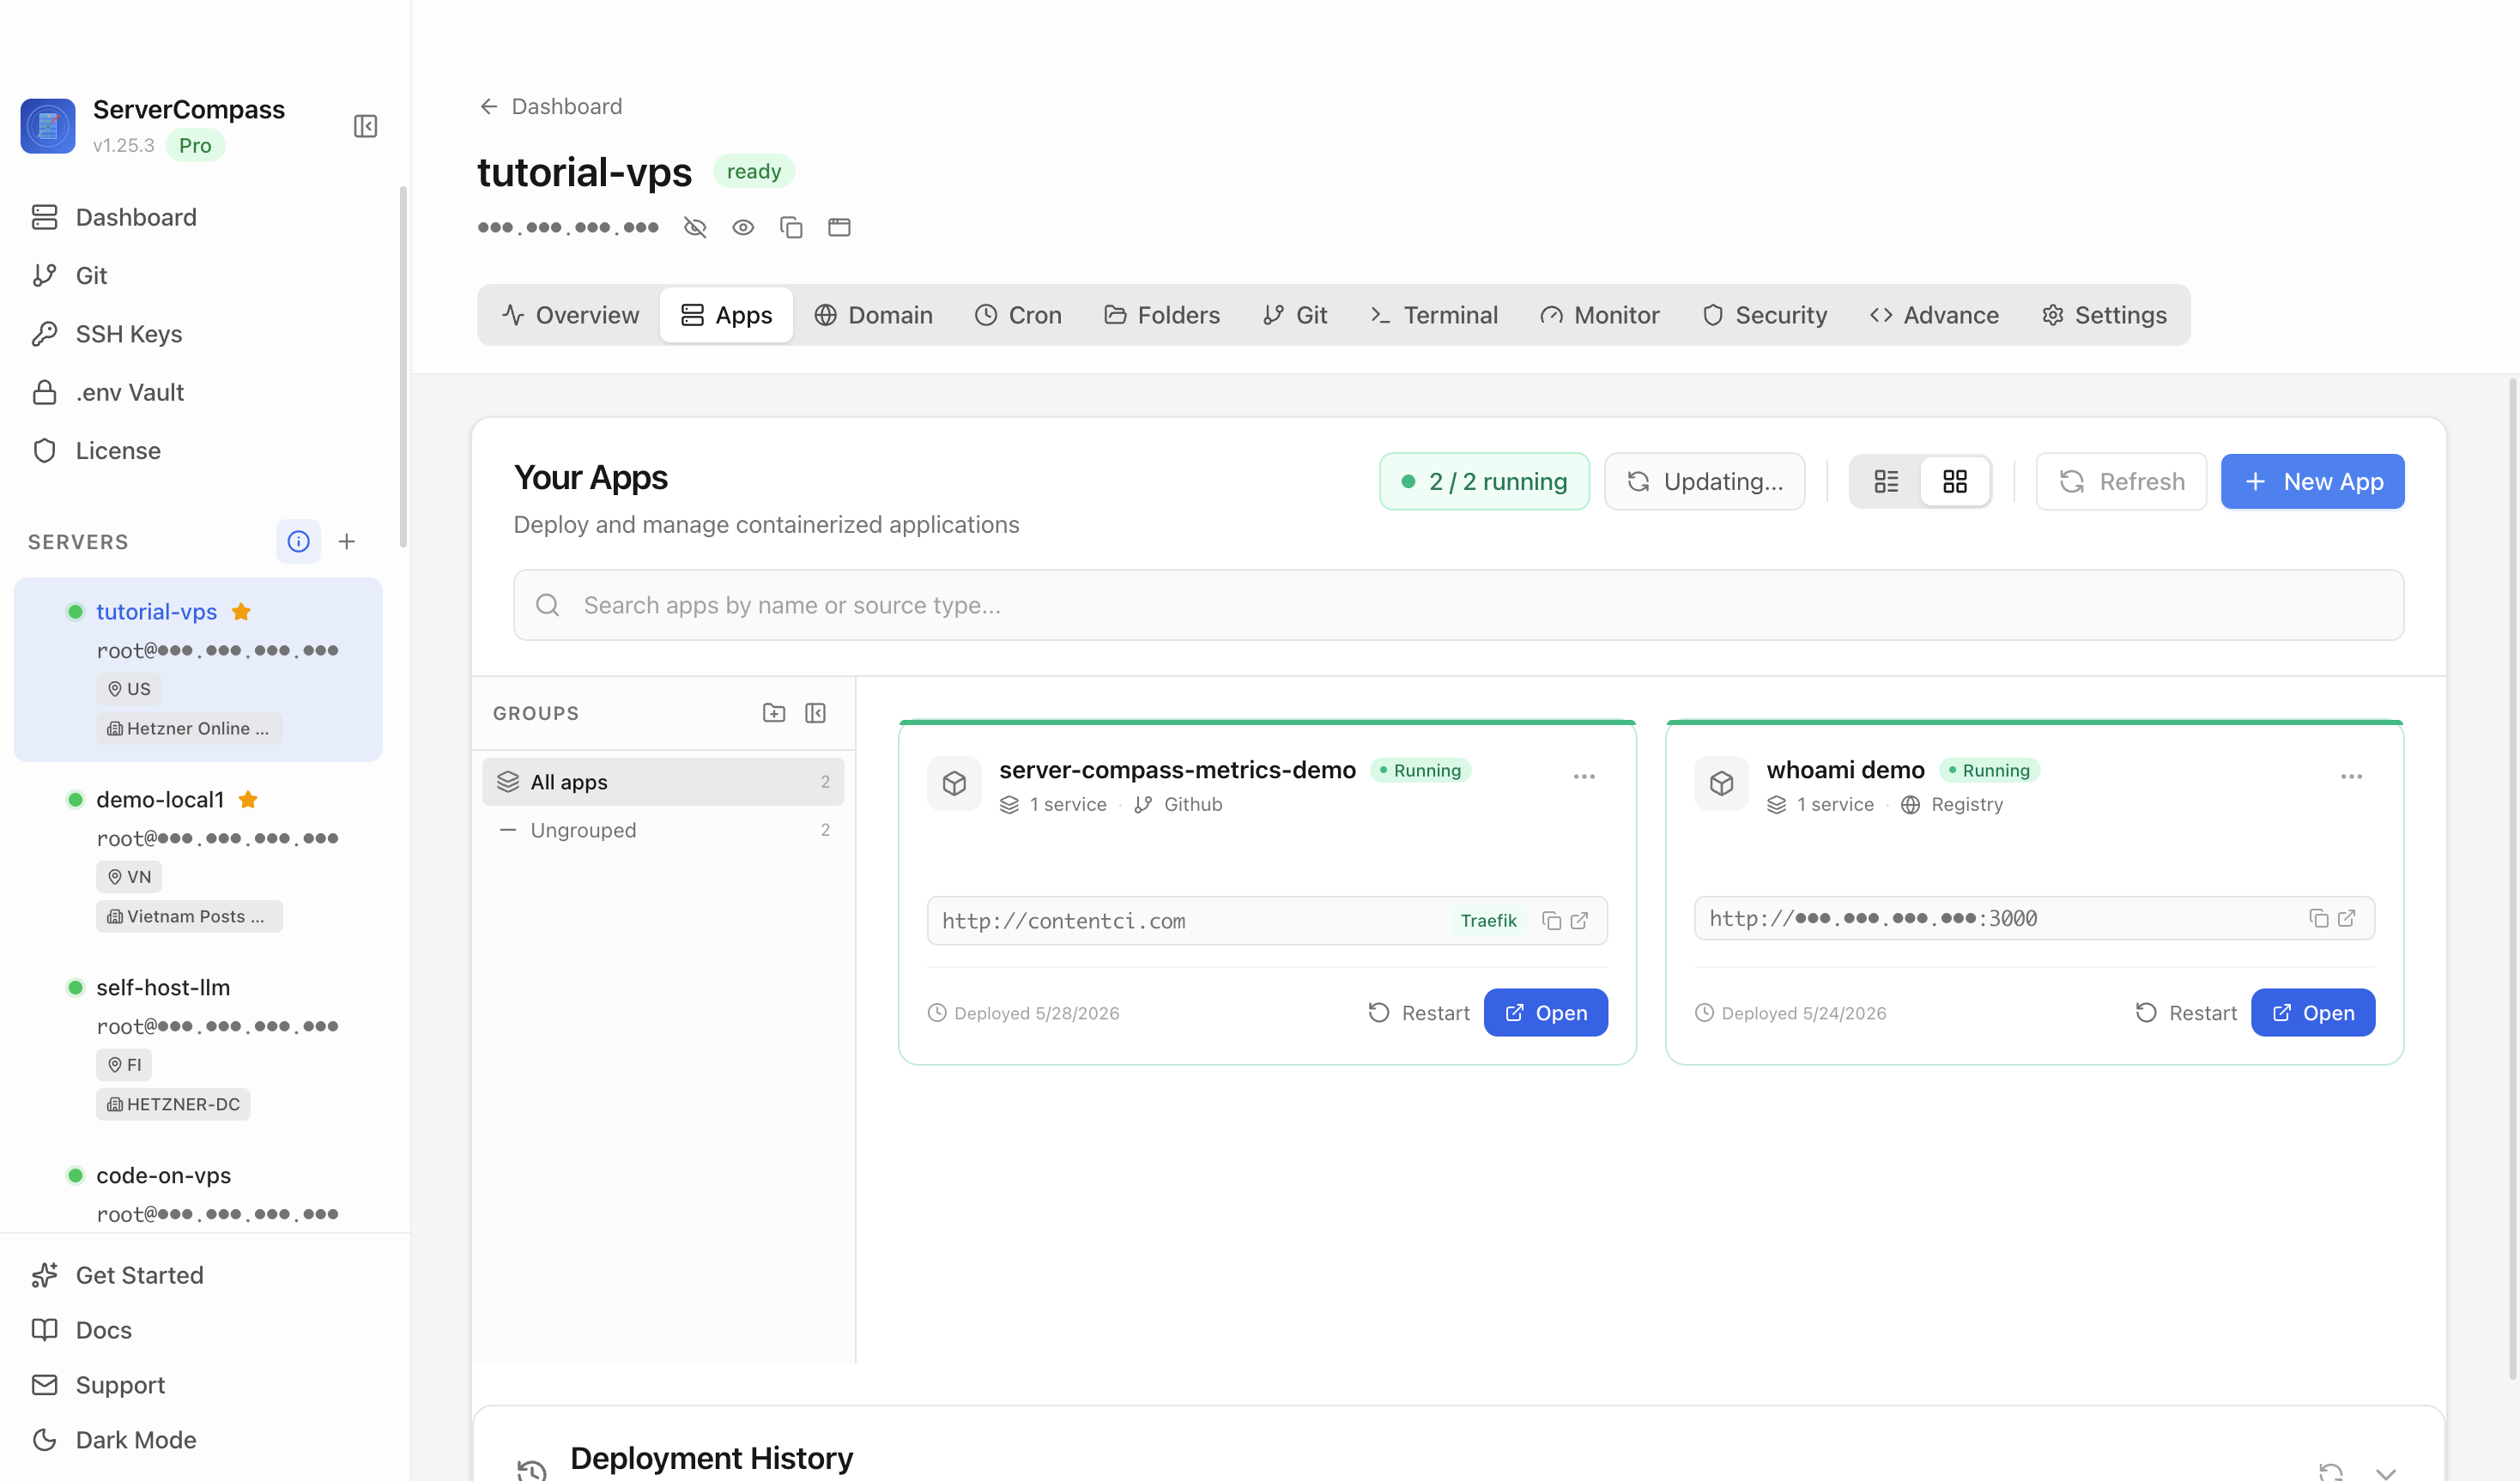Copy the contentci.com URL
The height and width of the screenshot is (1481, 2520).
[x=1551, y=921]
